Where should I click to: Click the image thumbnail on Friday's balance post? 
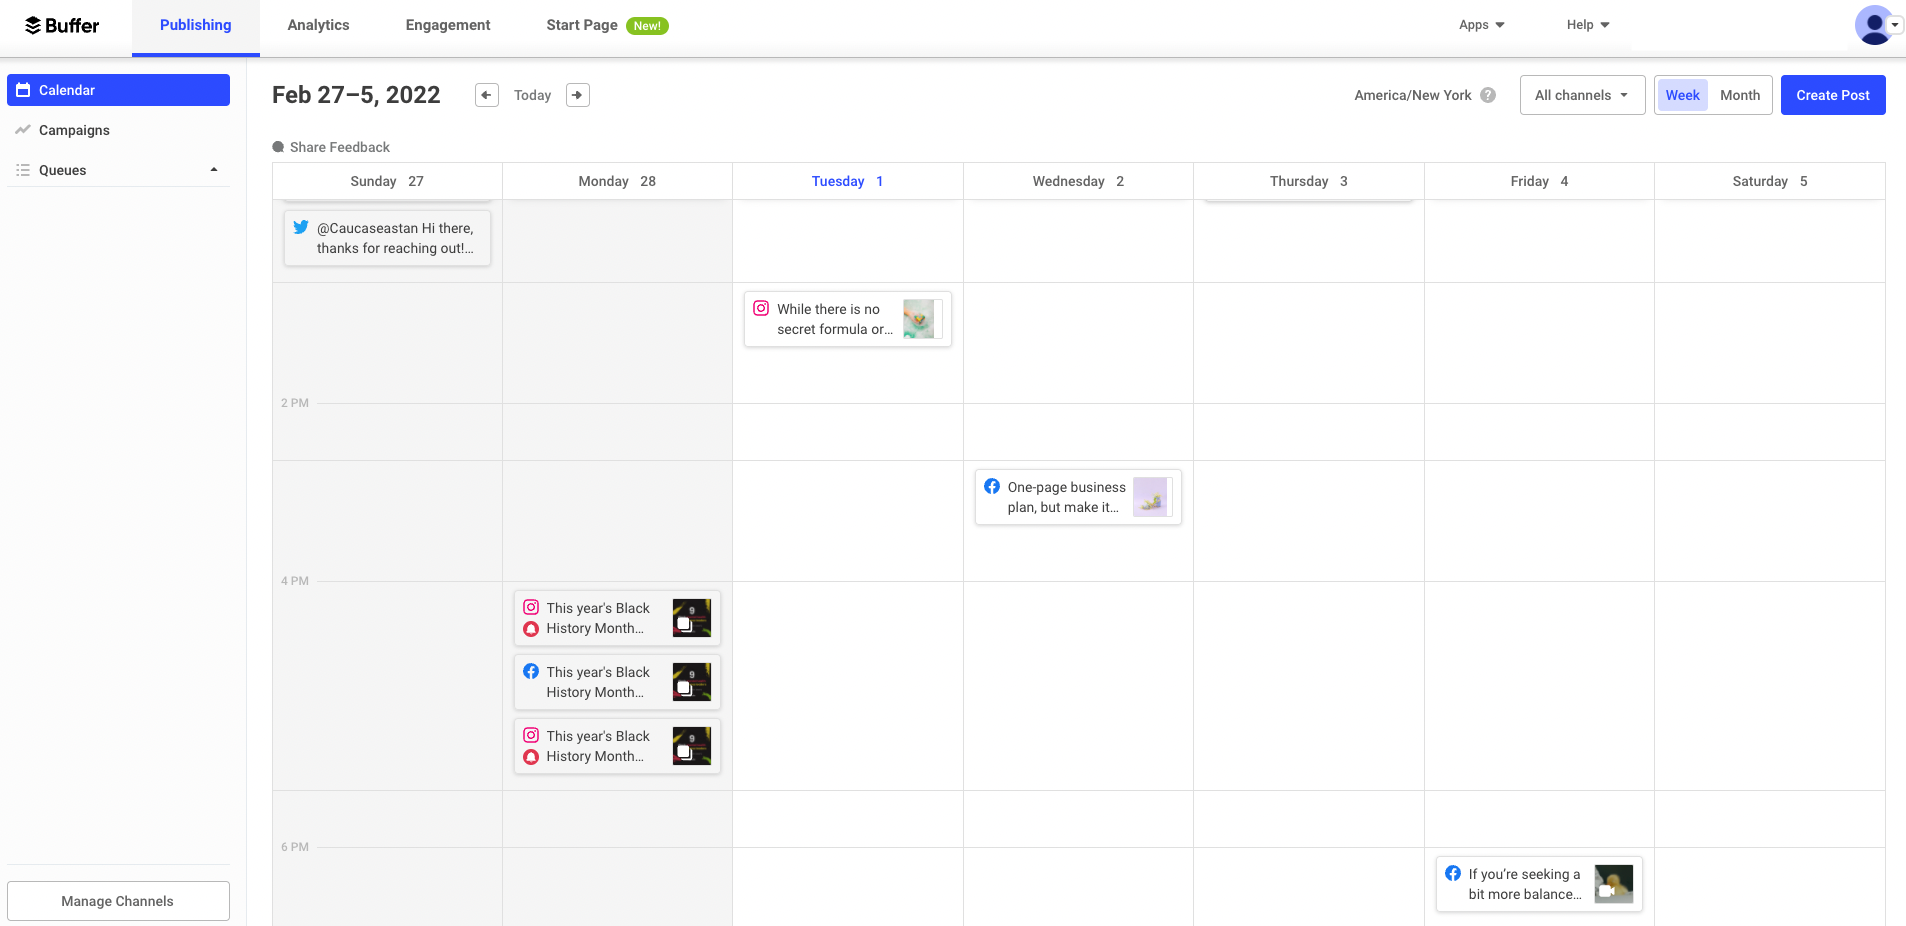1613,884
